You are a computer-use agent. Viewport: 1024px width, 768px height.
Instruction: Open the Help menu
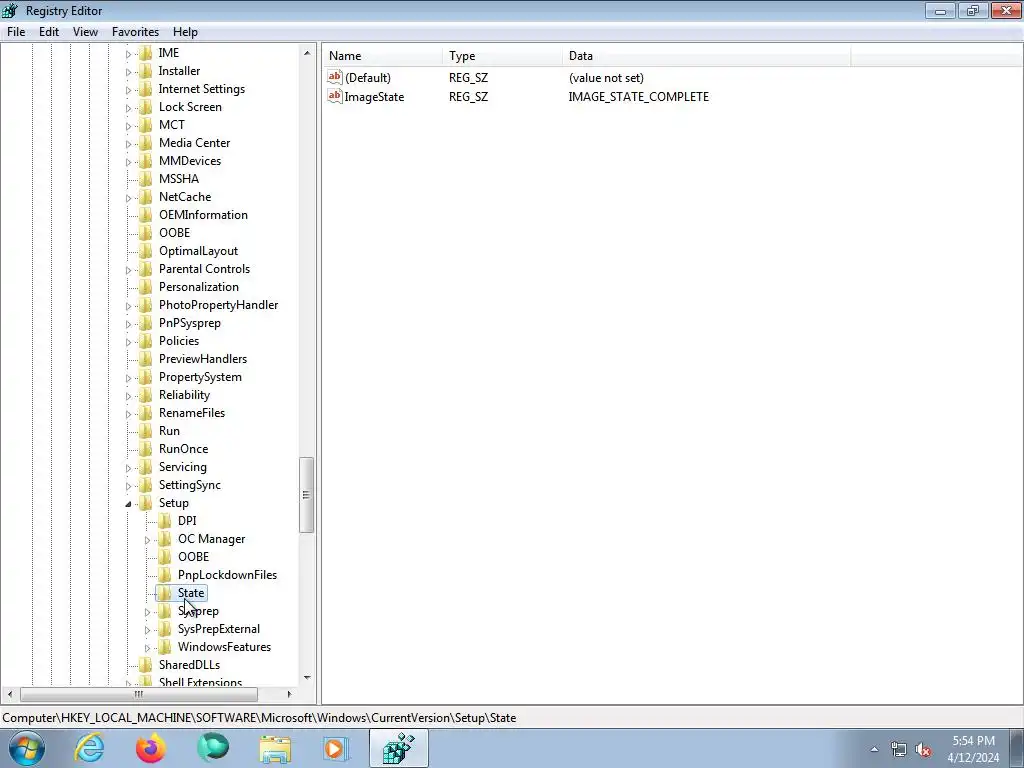(x=185, y=31)
